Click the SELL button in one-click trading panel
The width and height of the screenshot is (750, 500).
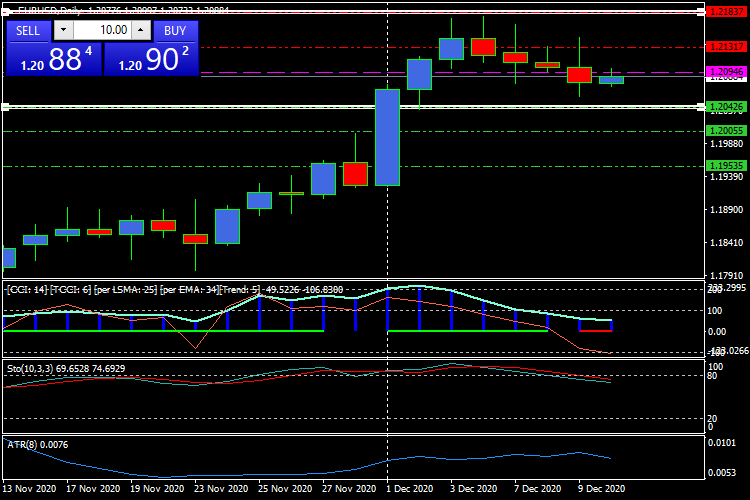(x=28, y=31)
